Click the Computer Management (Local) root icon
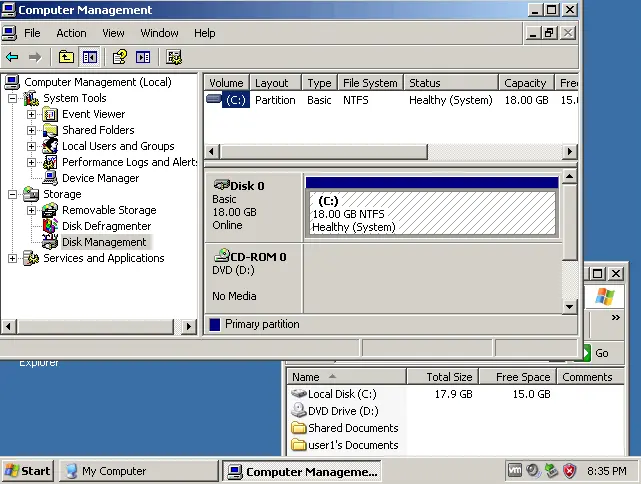The height and width of the screenshot is (484, 641). tap(12, 82)
